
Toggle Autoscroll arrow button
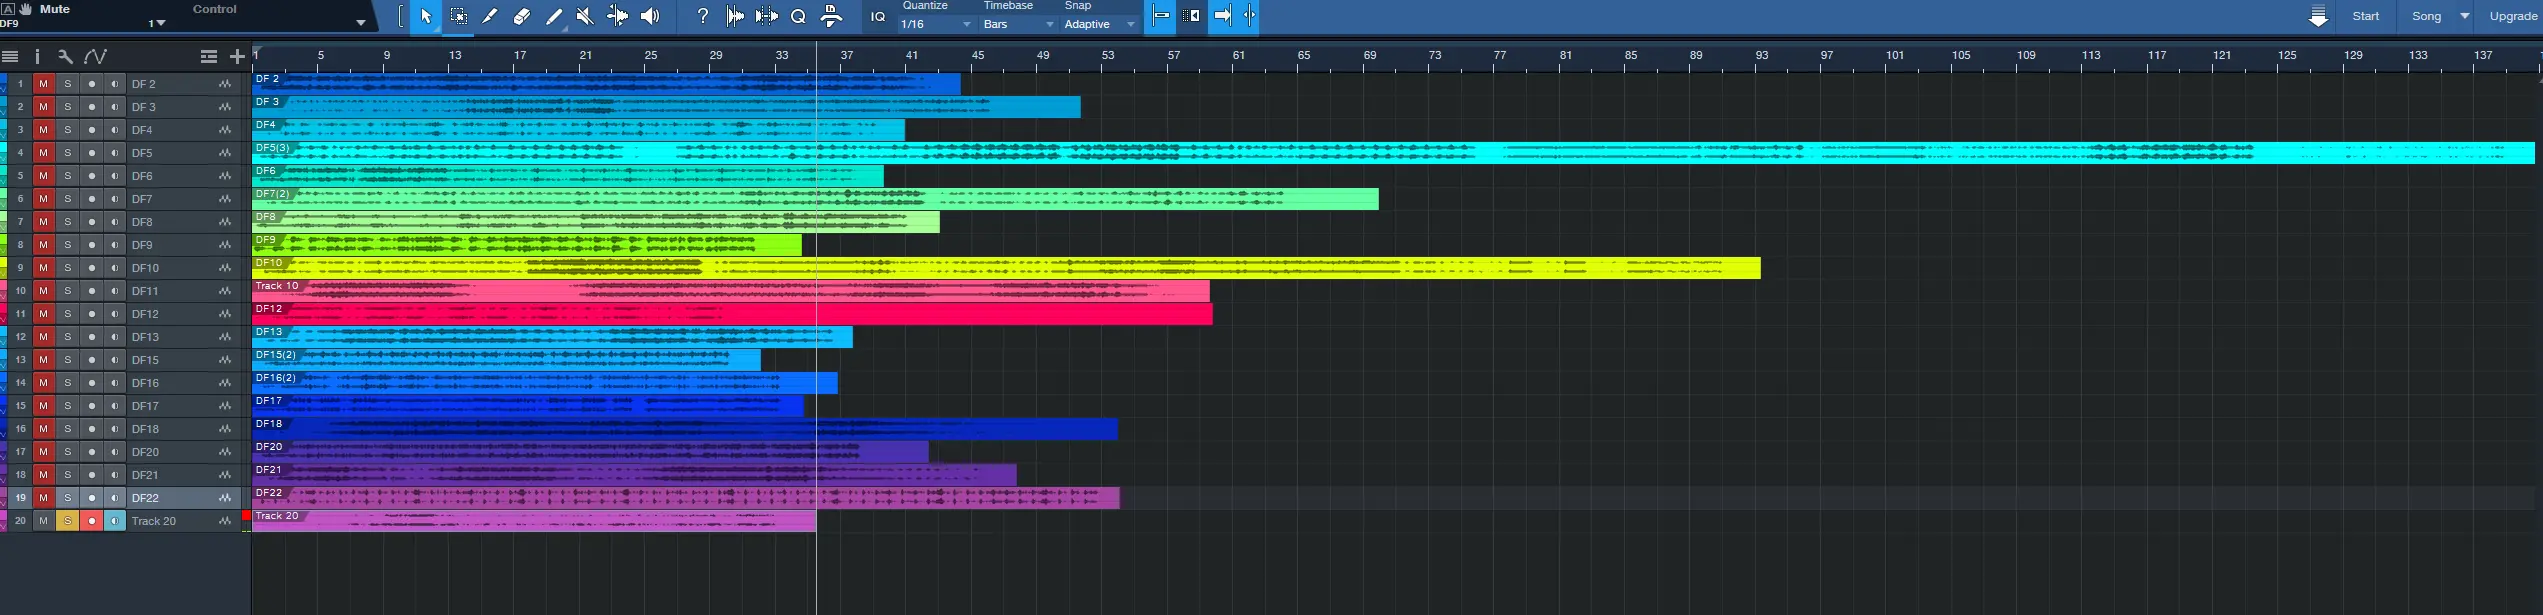pos(1222,16)
